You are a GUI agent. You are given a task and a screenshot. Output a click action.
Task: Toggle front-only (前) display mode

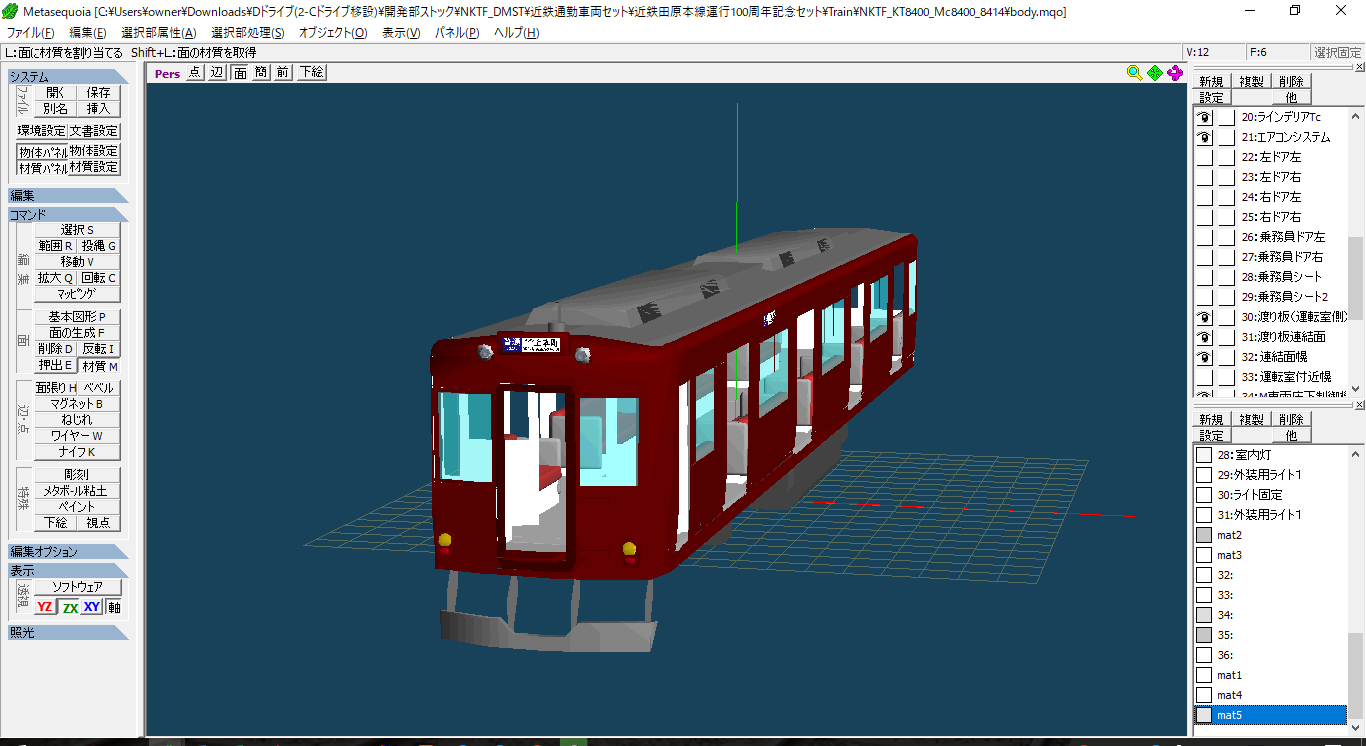coord(283,72)
